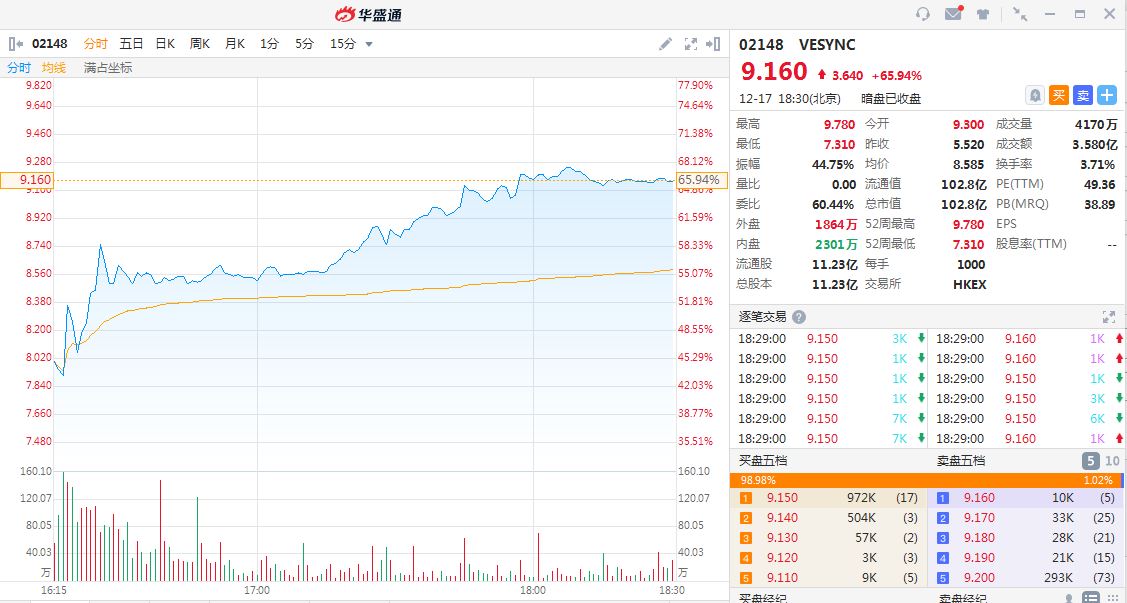
Task: Click the blue 卖 sell button
Action: [1083, 95]
